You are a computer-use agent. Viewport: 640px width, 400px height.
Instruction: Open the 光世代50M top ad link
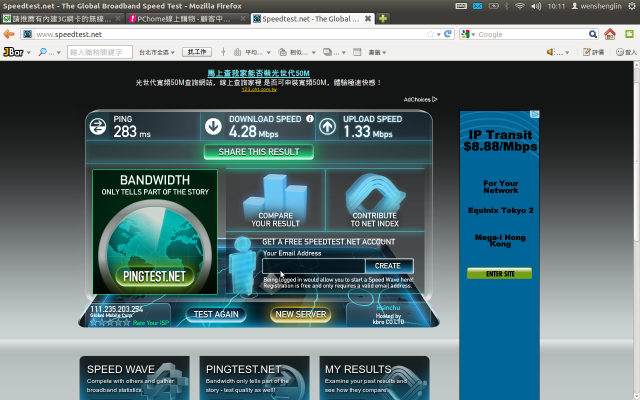[x=258, y=73]
